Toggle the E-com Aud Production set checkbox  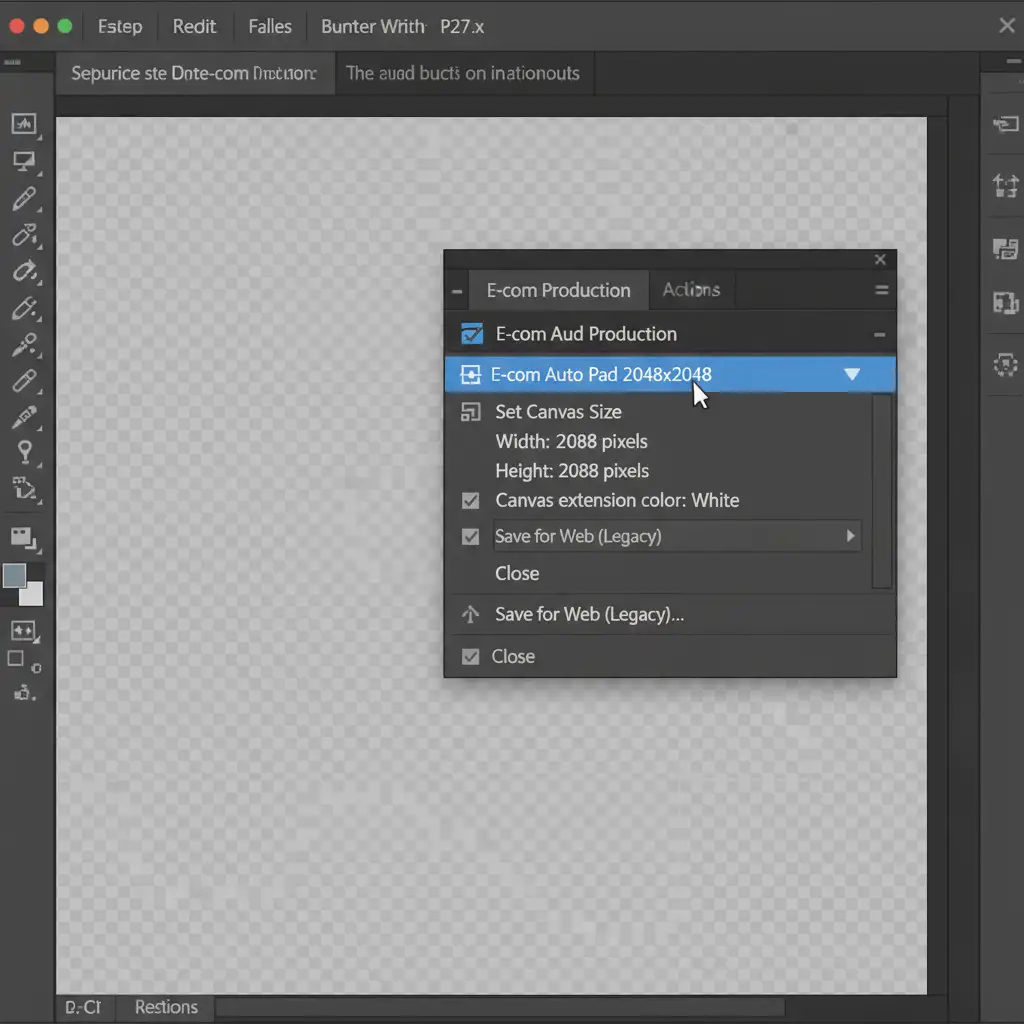(470, 334)
